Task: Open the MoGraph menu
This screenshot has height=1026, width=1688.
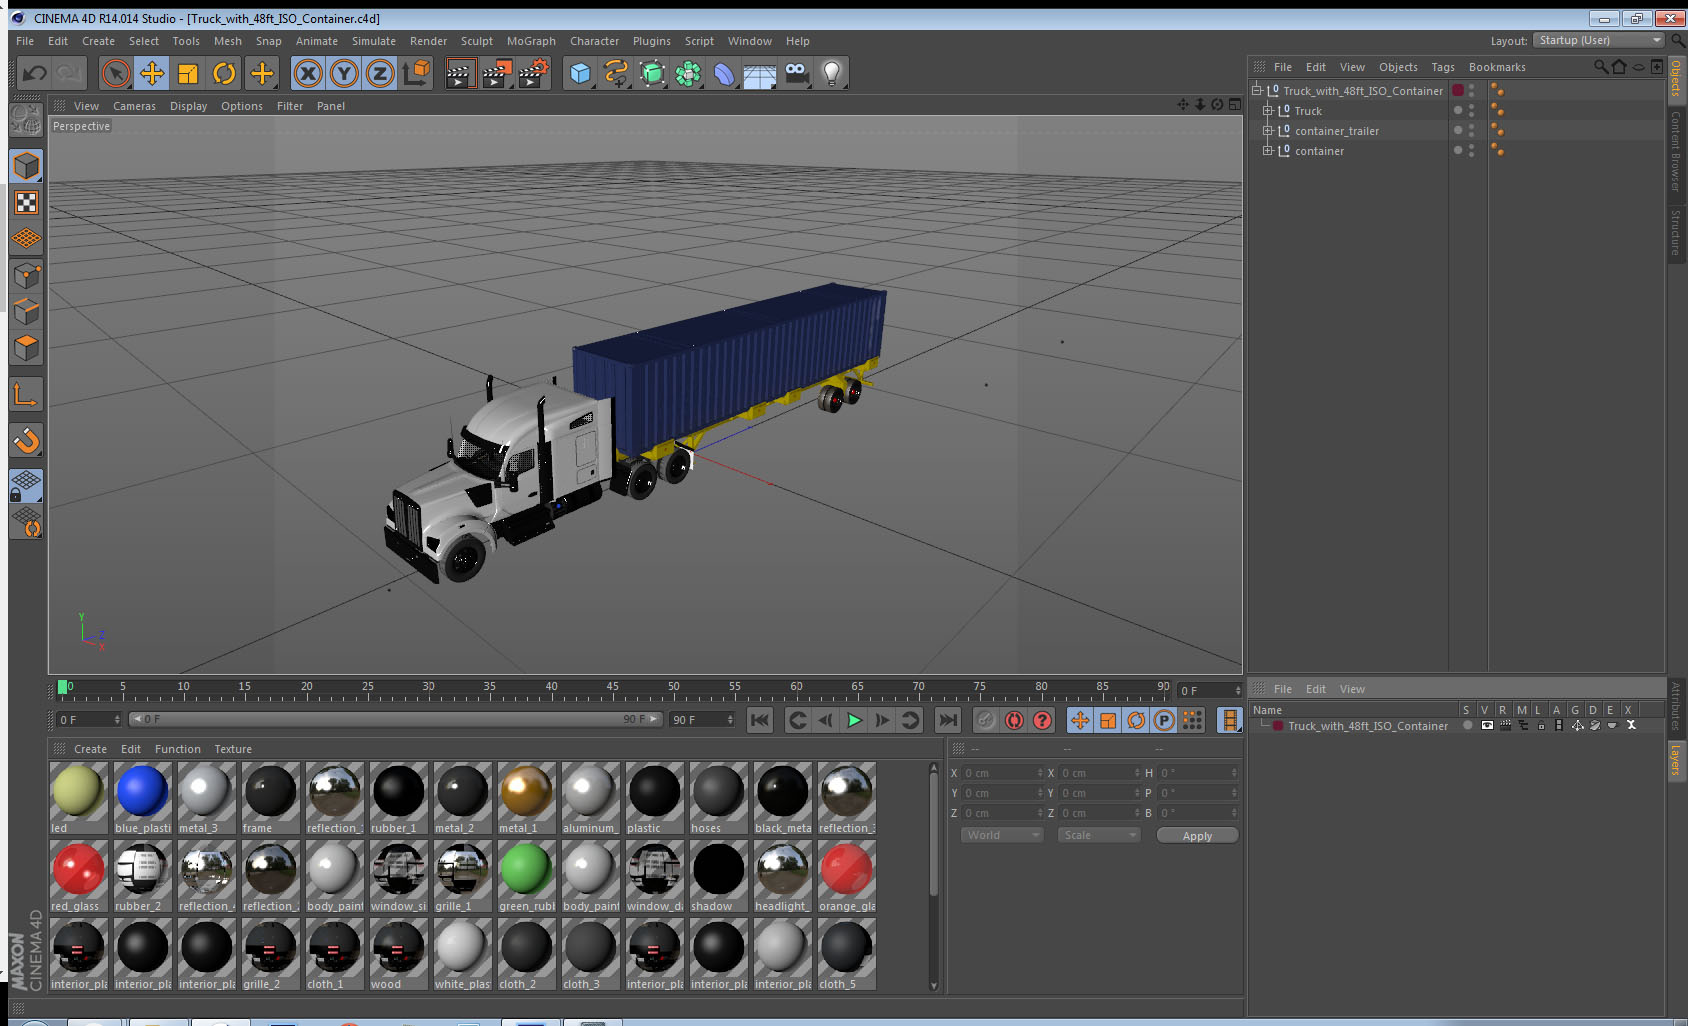Action: click(531, 41)
